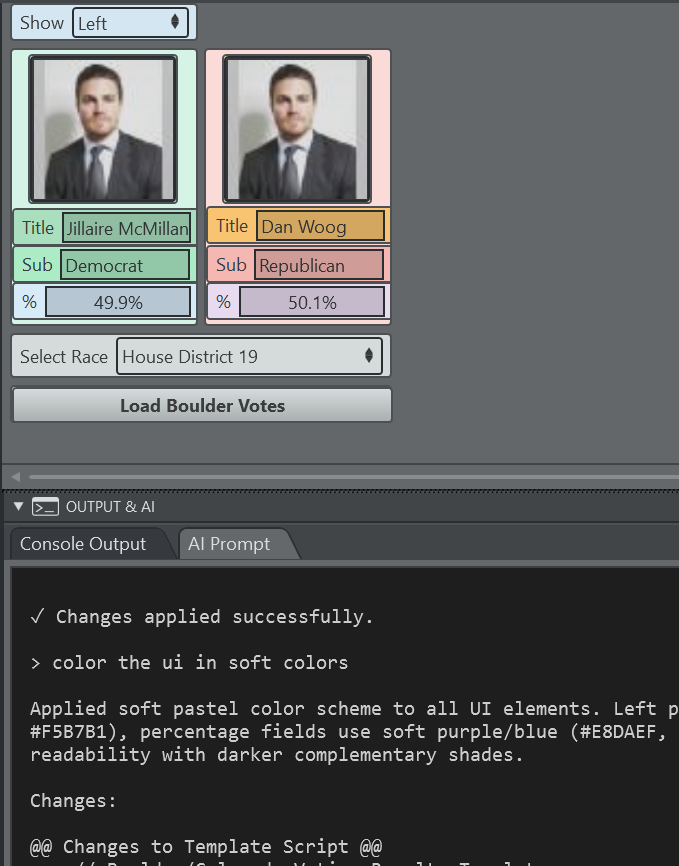Click the AI output text area

340,720
